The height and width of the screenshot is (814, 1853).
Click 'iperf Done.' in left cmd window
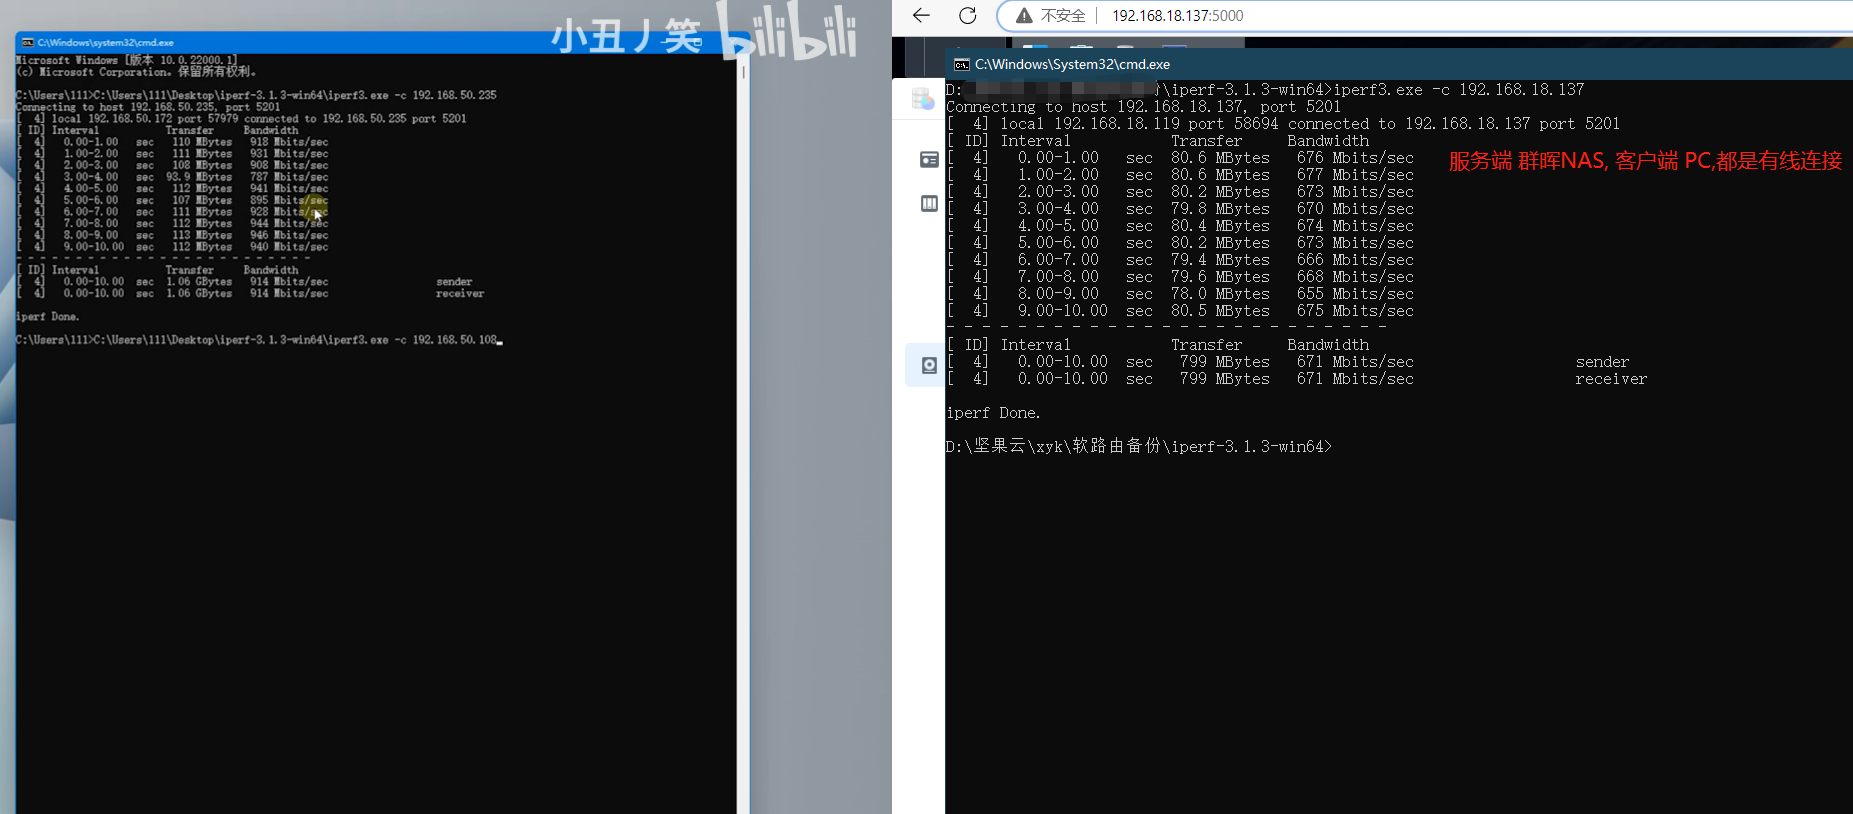click(x=47, y=317)
